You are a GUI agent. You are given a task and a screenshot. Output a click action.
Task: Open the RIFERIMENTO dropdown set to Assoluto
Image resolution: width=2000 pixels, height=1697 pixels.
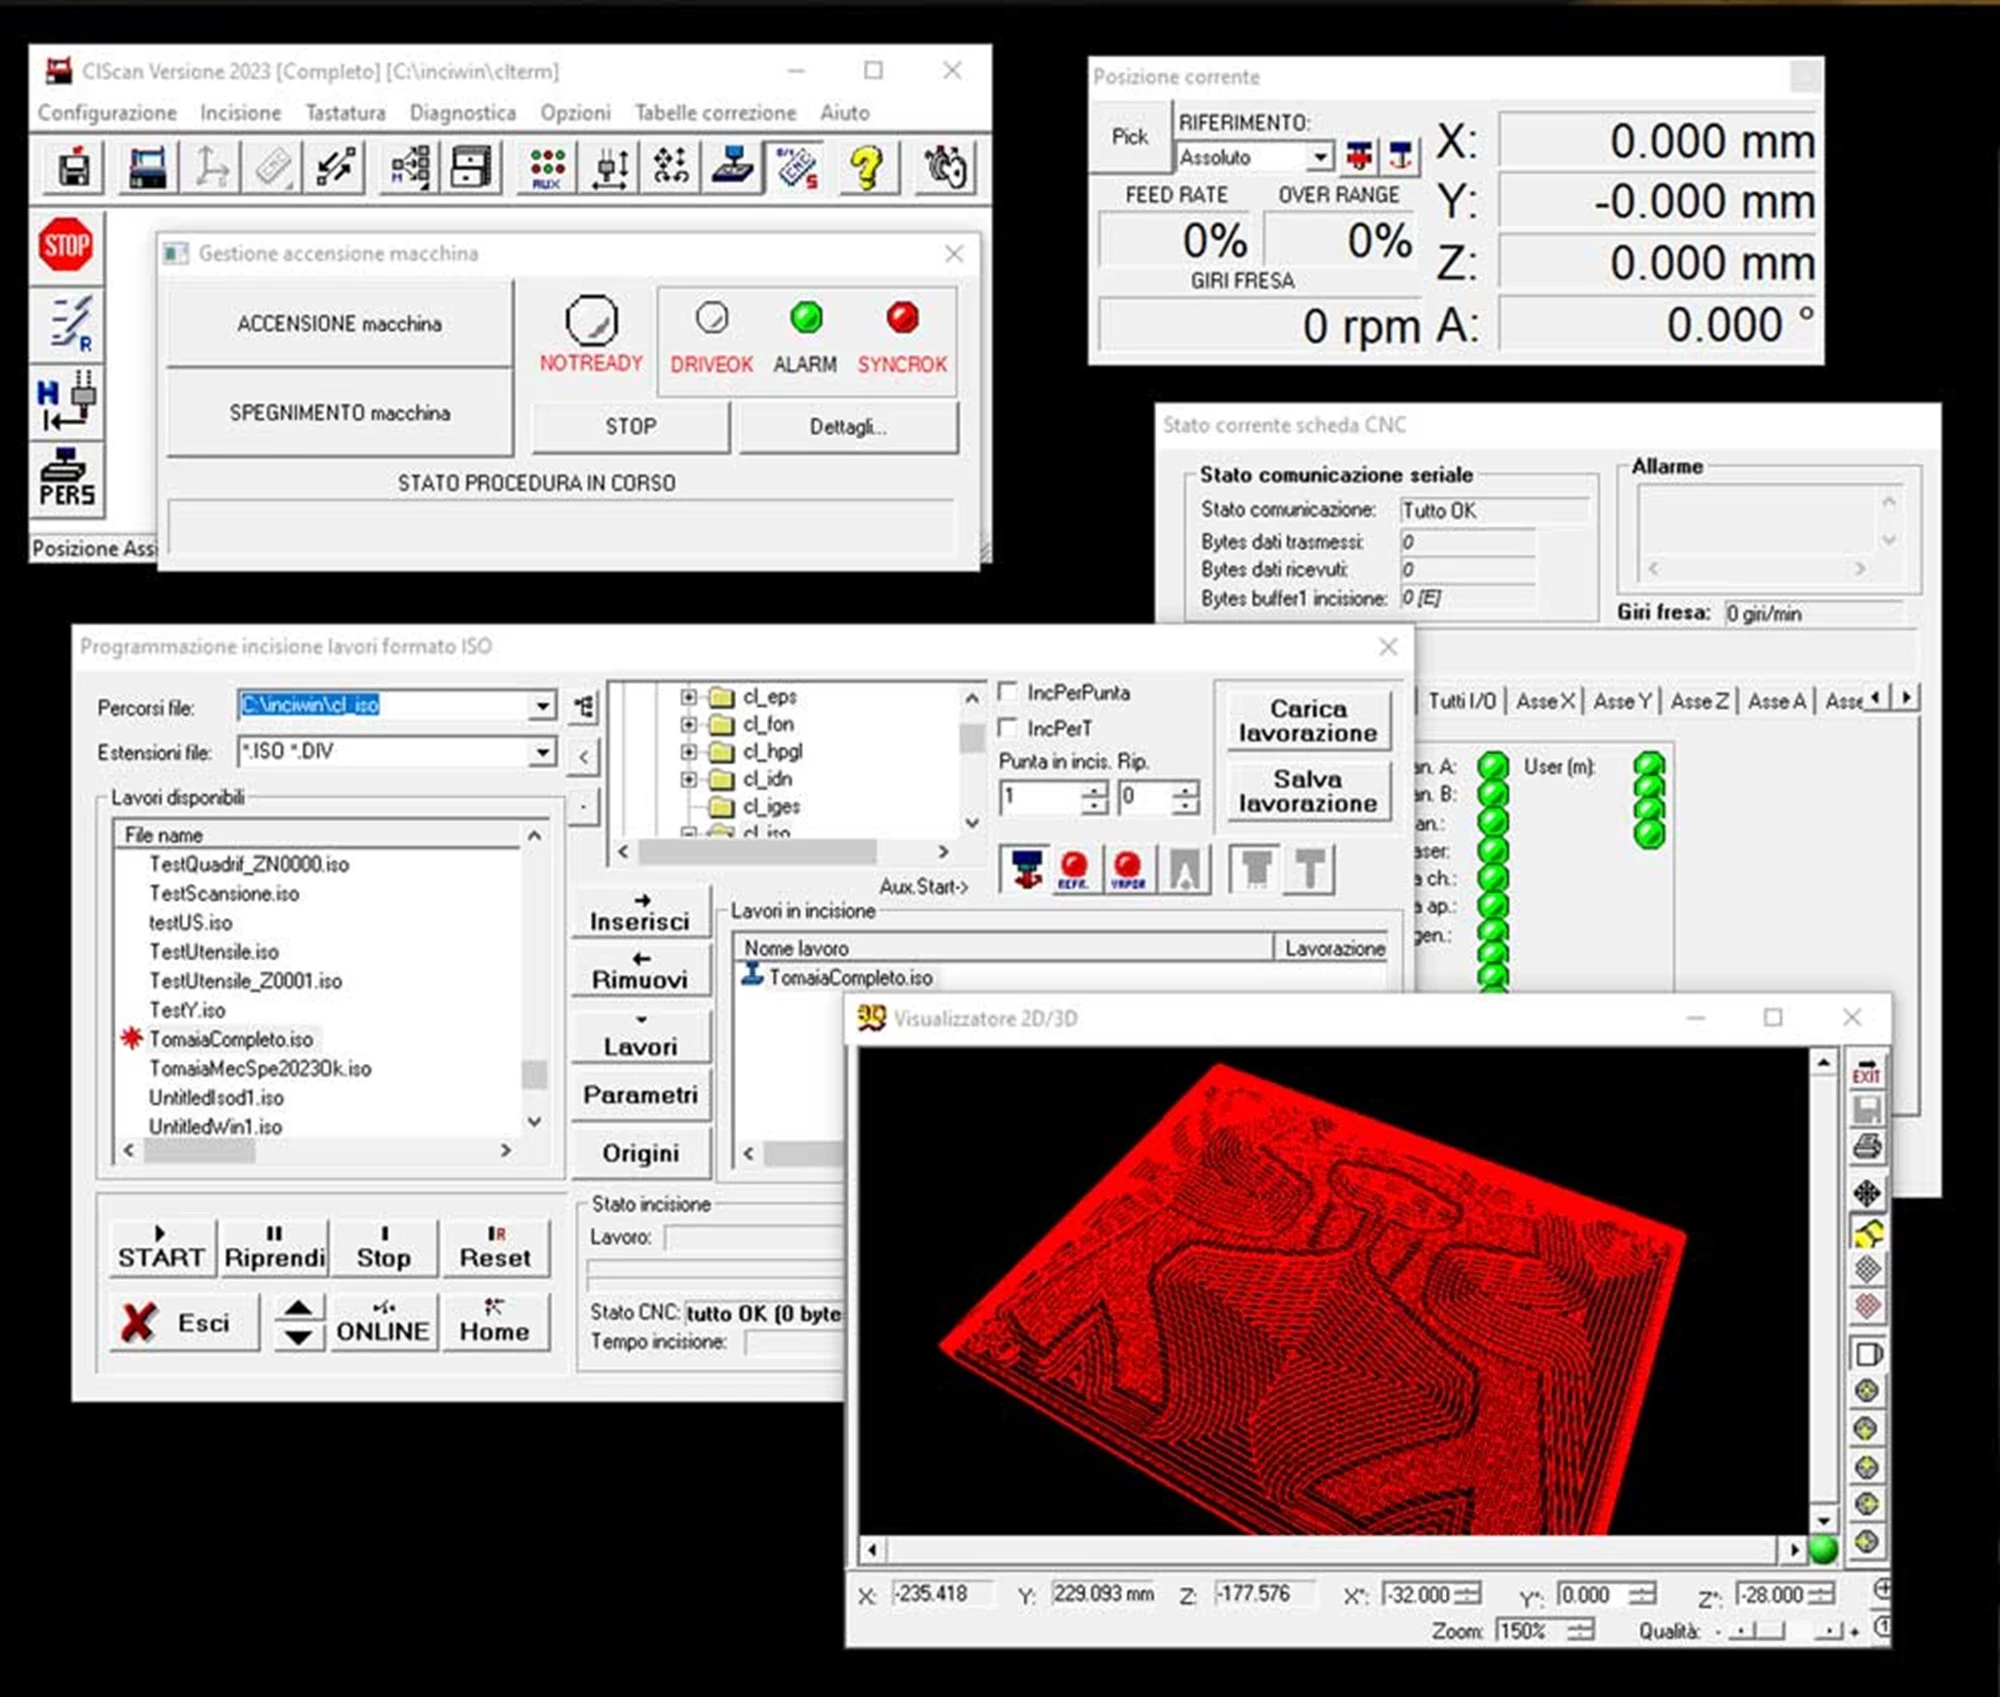point(1322,157)
